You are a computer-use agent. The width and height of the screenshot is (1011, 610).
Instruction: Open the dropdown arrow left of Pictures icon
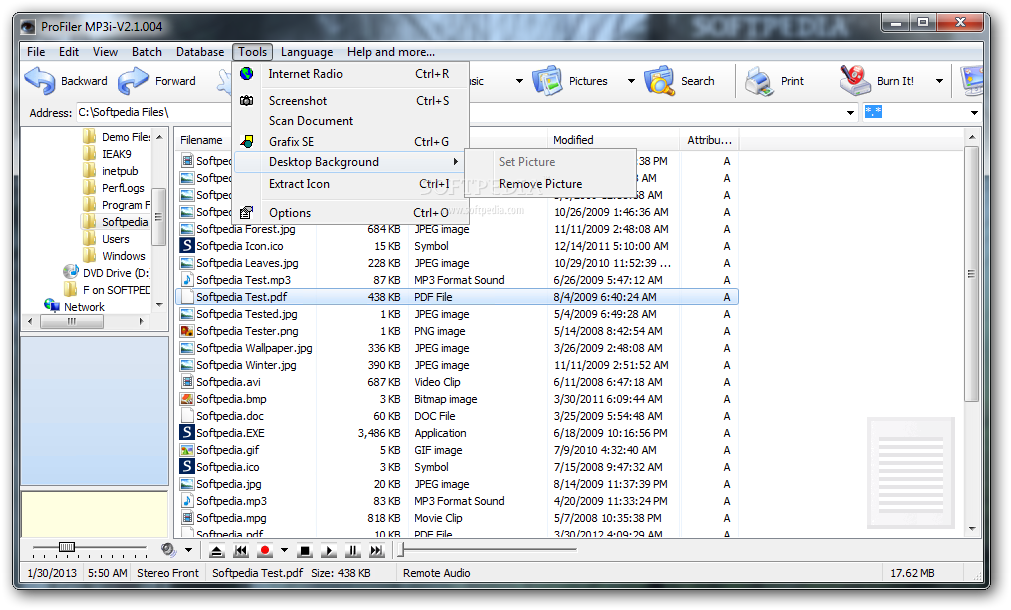pyautogui.click(x=519, y=81)
